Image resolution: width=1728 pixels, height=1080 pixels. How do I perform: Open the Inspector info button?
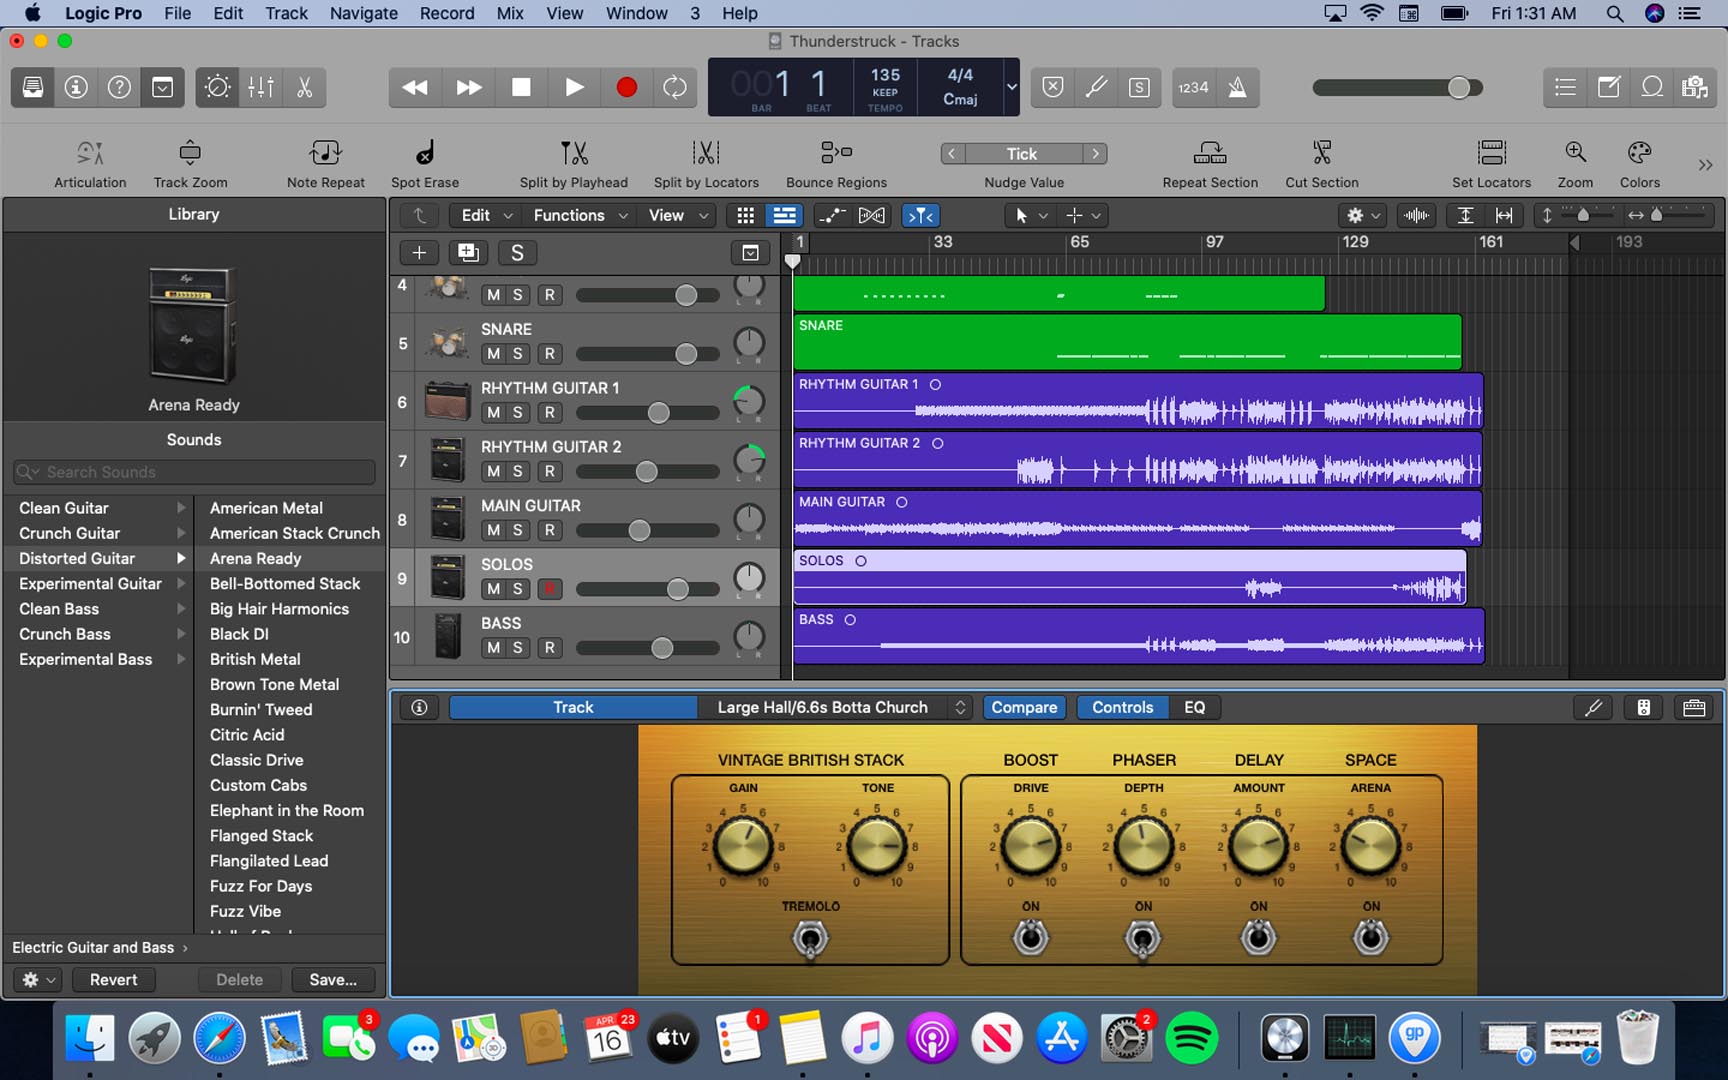click(x=76, y=87)
